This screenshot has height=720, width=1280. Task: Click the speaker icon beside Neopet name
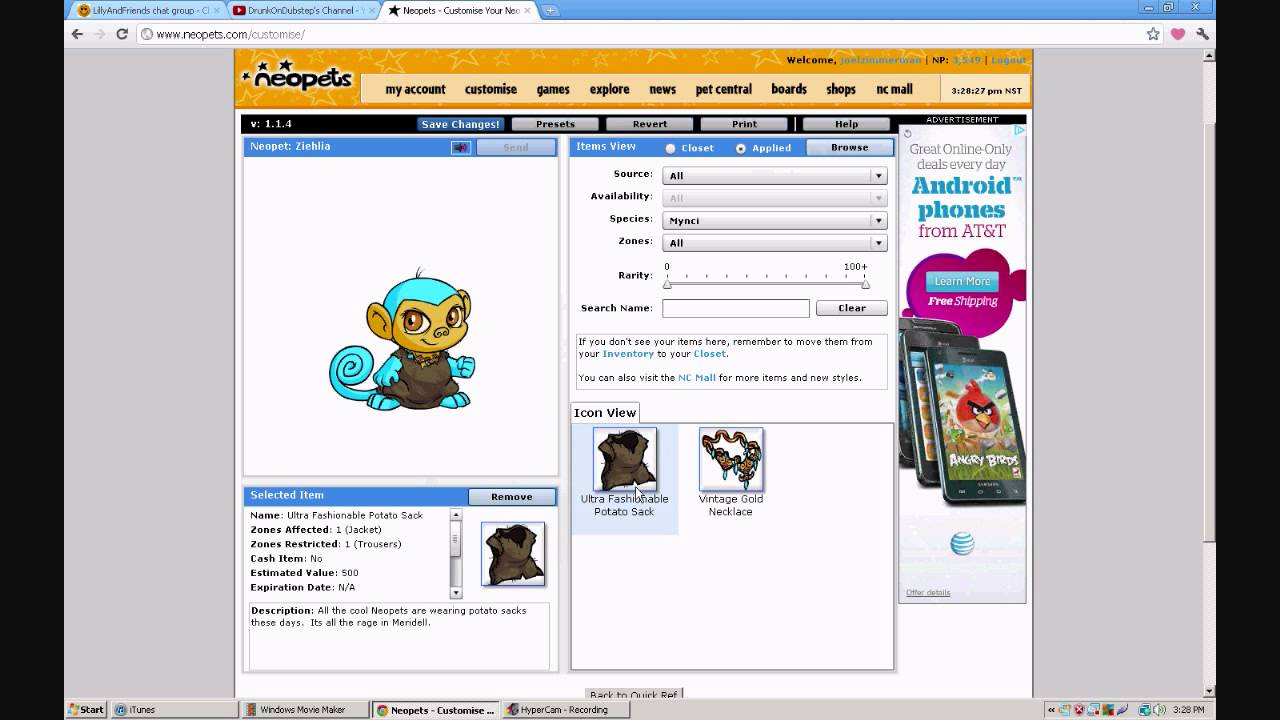click(x=460, y=147)
